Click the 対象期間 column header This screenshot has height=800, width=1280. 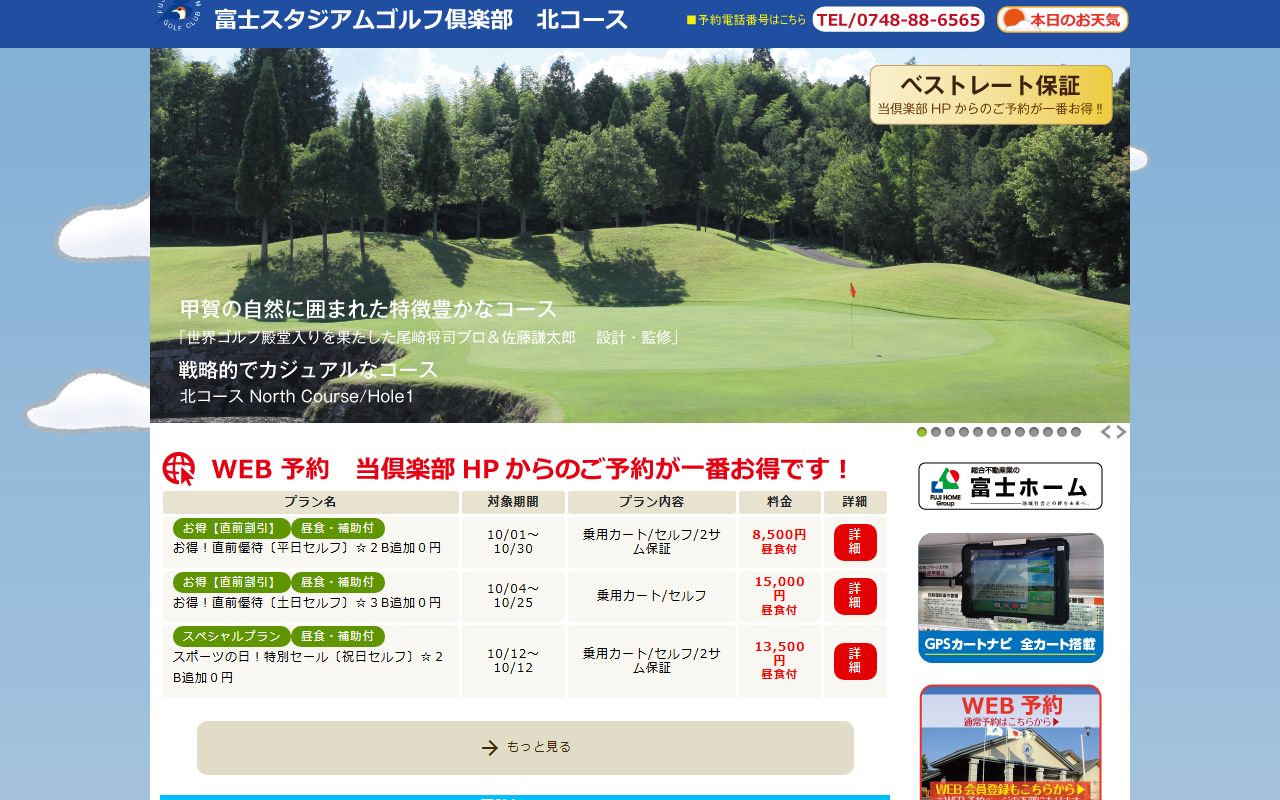pyautogui.click(x=513, y=502)
